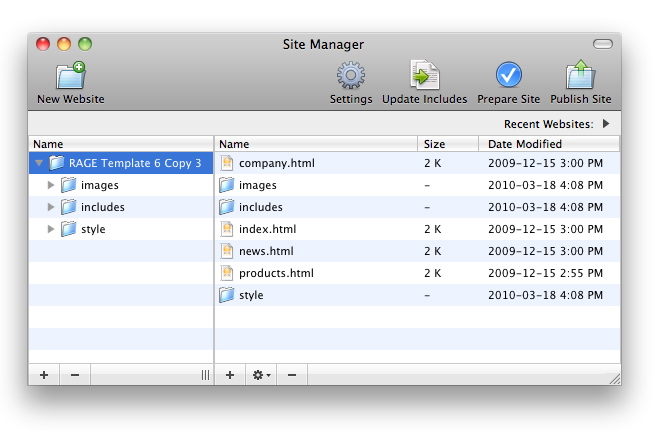Open the Settings gear in toolbar
This screenshot has height=438, width=659.
click(351, 76)
